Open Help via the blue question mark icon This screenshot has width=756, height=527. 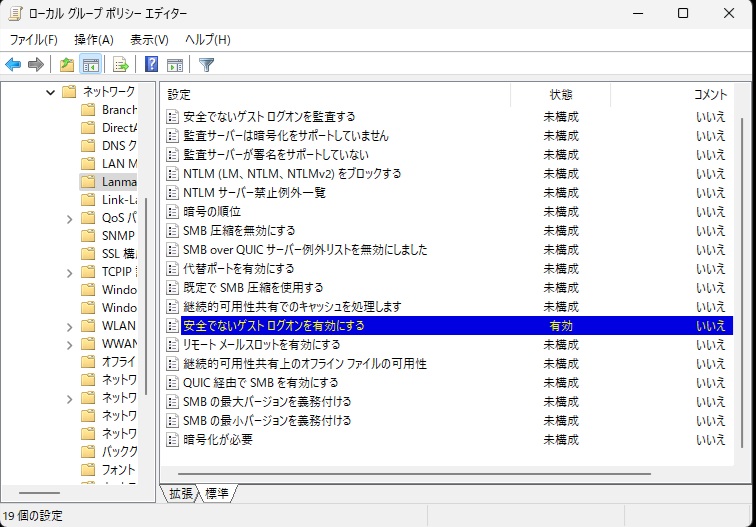tap(152, 65)
